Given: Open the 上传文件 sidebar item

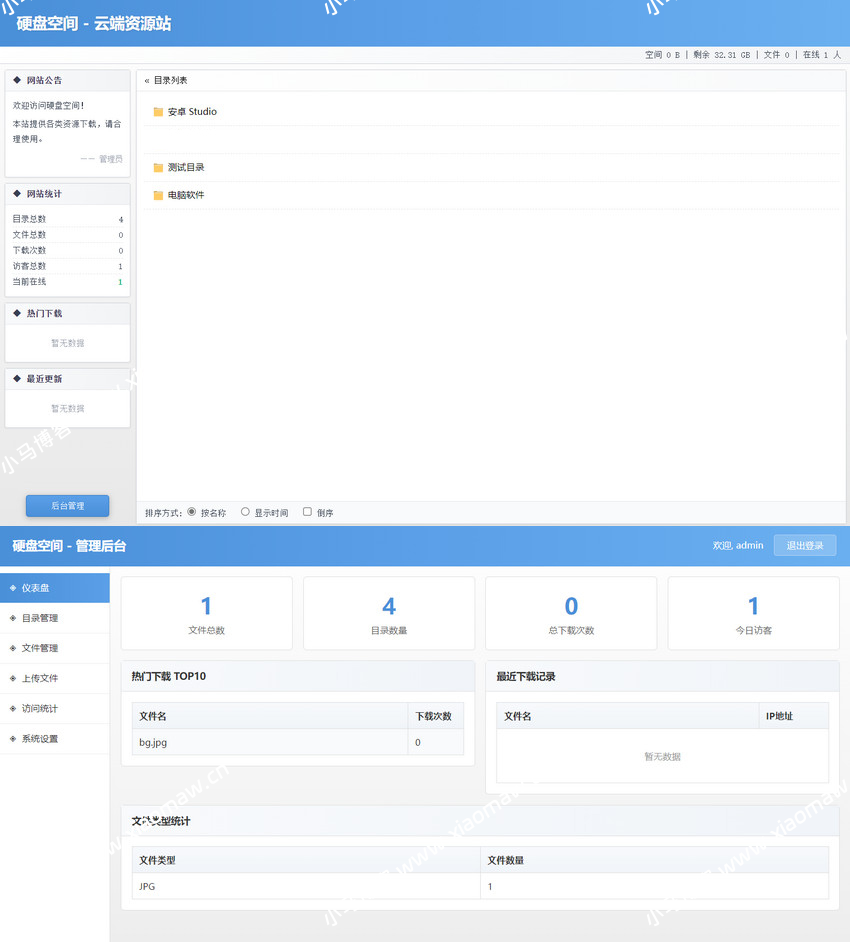Looking at the screenshot, I should point(40,678).
